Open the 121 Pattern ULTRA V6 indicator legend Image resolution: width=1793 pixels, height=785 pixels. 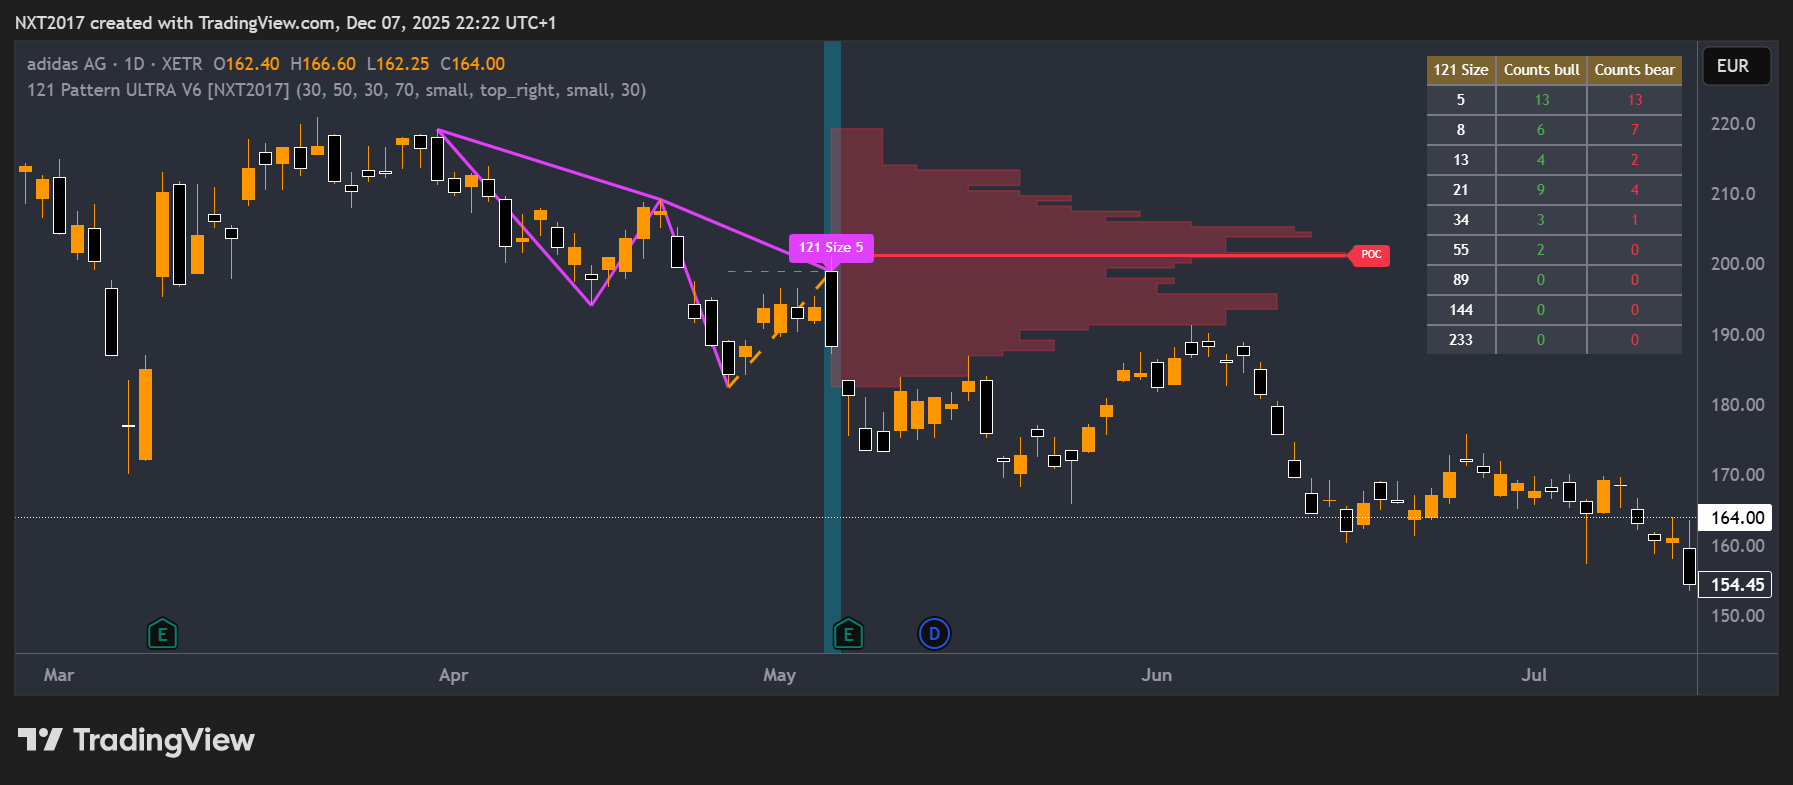pyautogui.click(x=158, y=90)
